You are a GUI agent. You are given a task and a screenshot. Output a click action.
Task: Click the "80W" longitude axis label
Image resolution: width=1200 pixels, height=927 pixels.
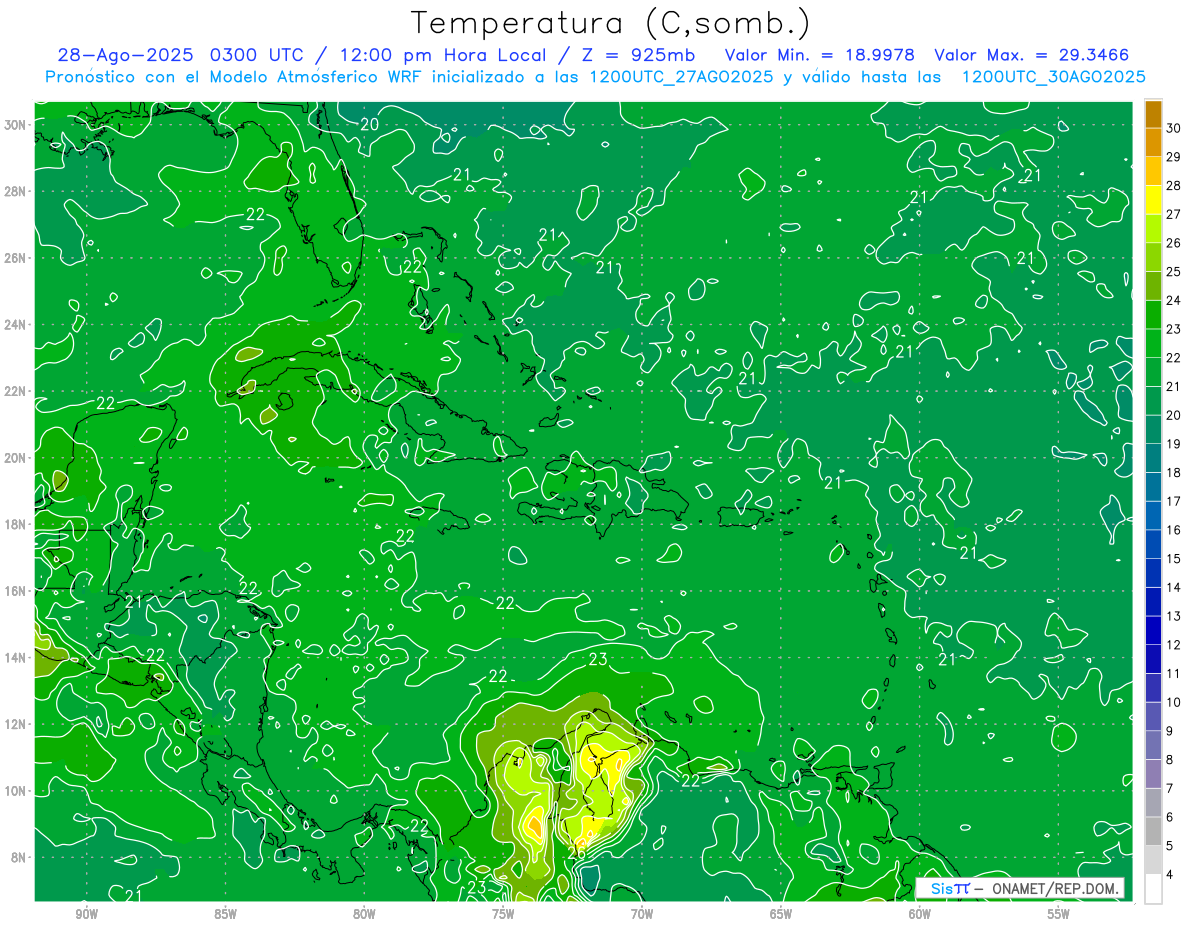(364, 912)
